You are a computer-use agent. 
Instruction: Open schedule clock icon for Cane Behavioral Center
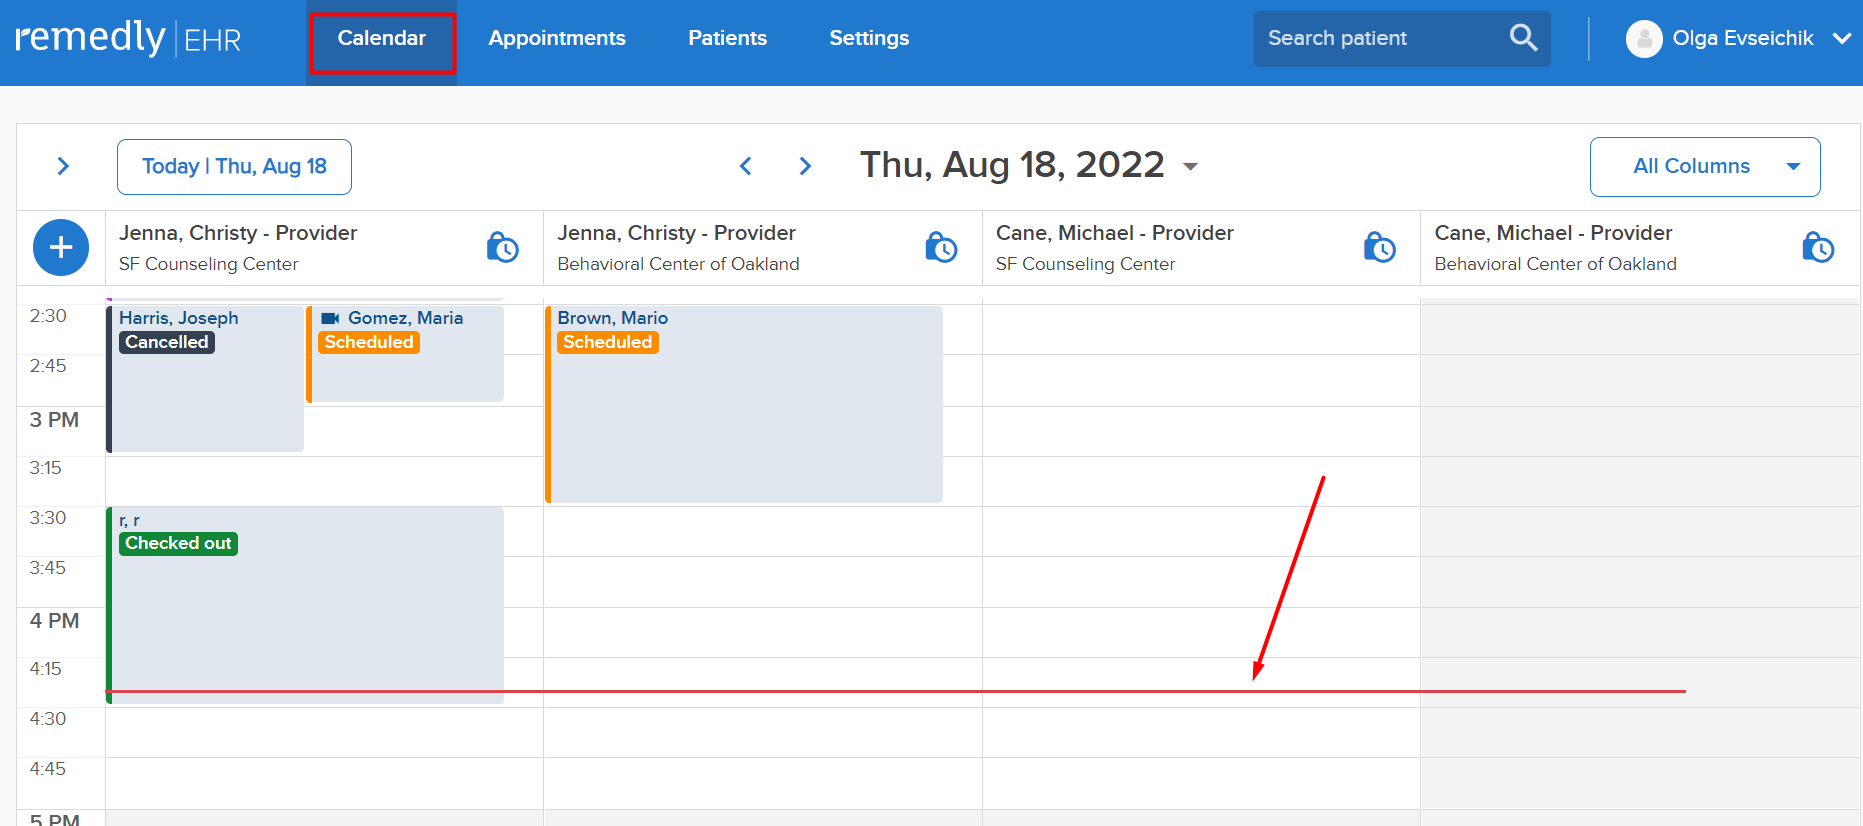pos(1818,247)
